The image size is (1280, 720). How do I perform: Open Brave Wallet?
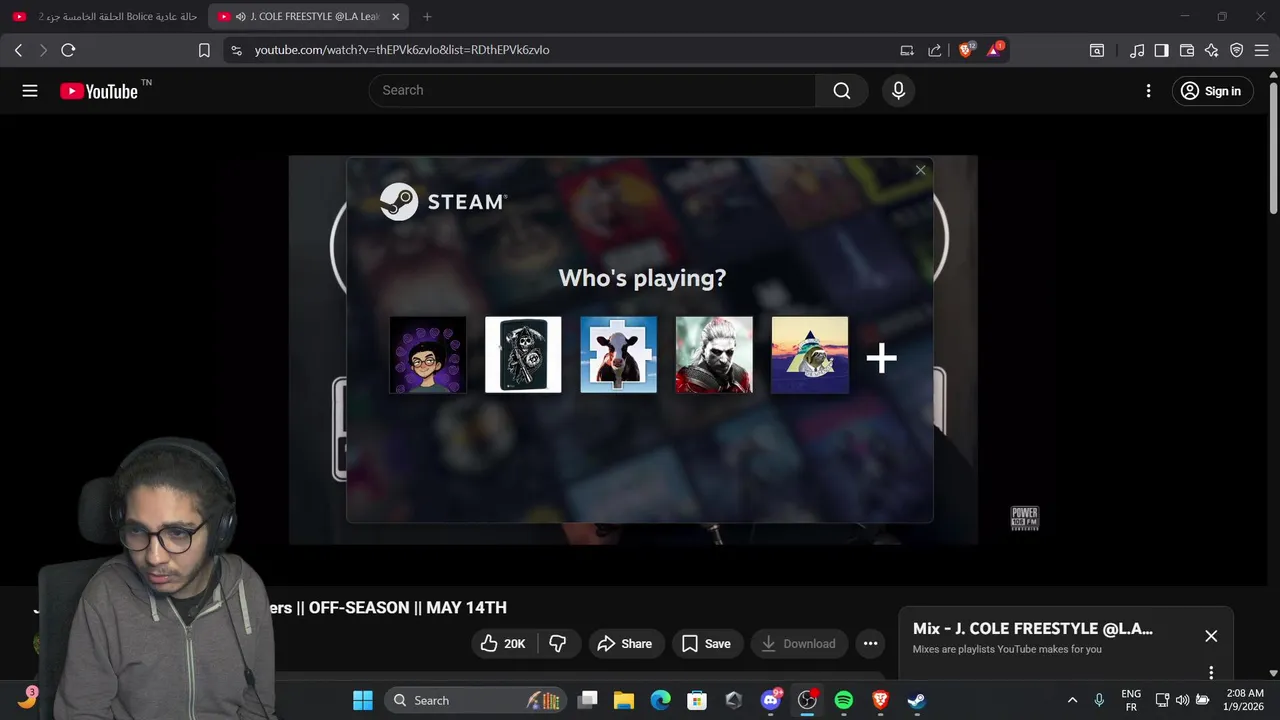click(1187, 50)
